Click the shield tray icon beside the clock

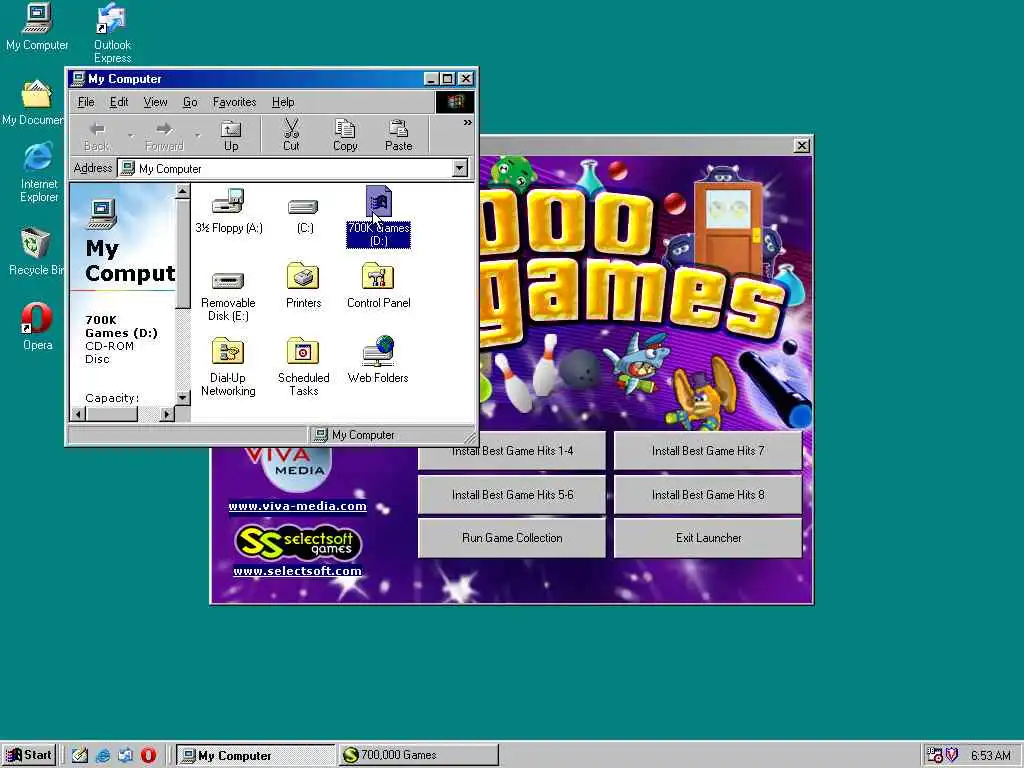(952, 755)
